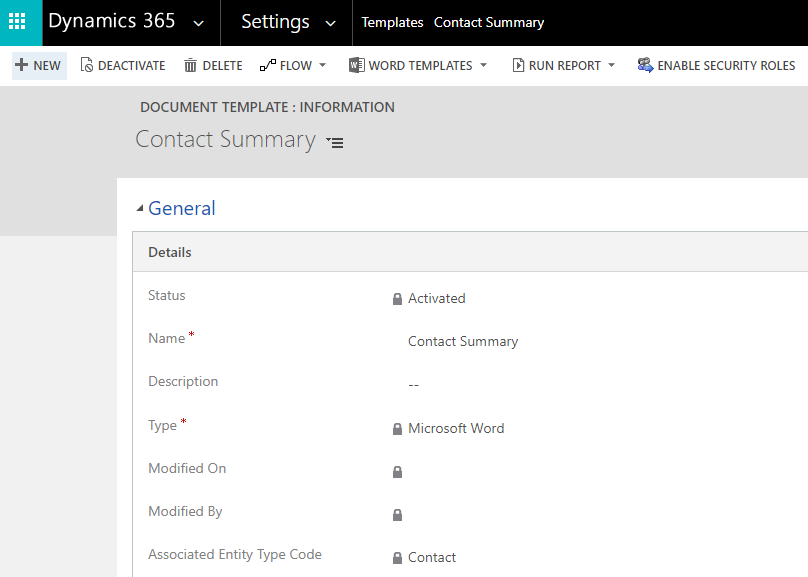Click the Deactivate document icon
808x577 pixels.
coord(87,65)
